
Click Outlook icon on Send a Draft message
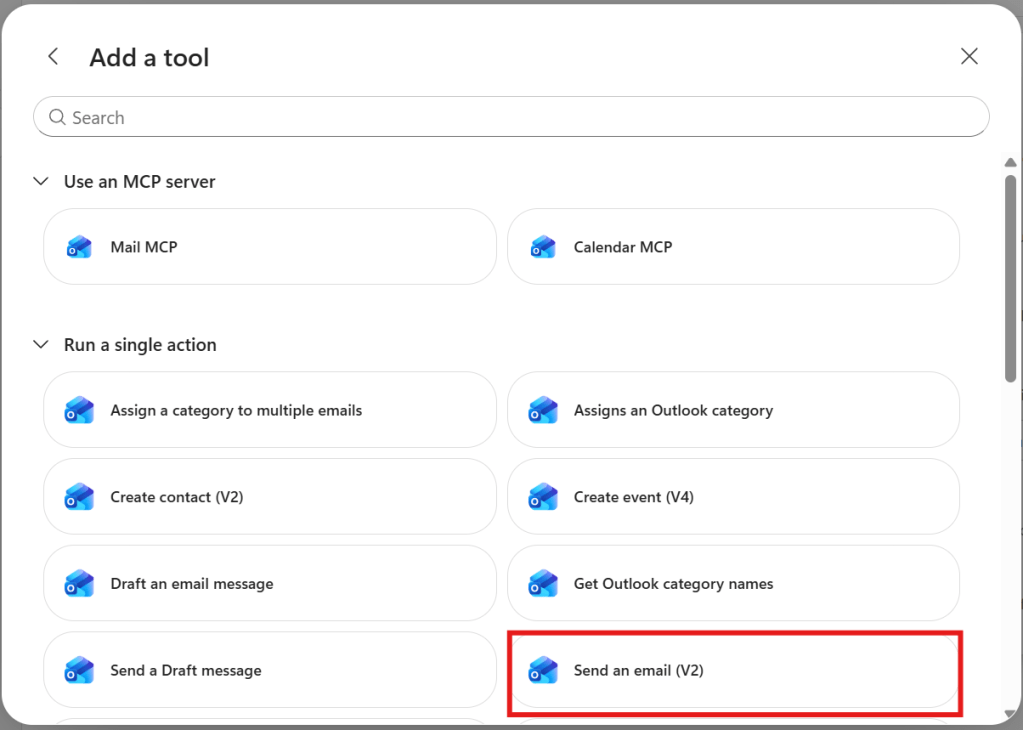[x=79, y=671]
